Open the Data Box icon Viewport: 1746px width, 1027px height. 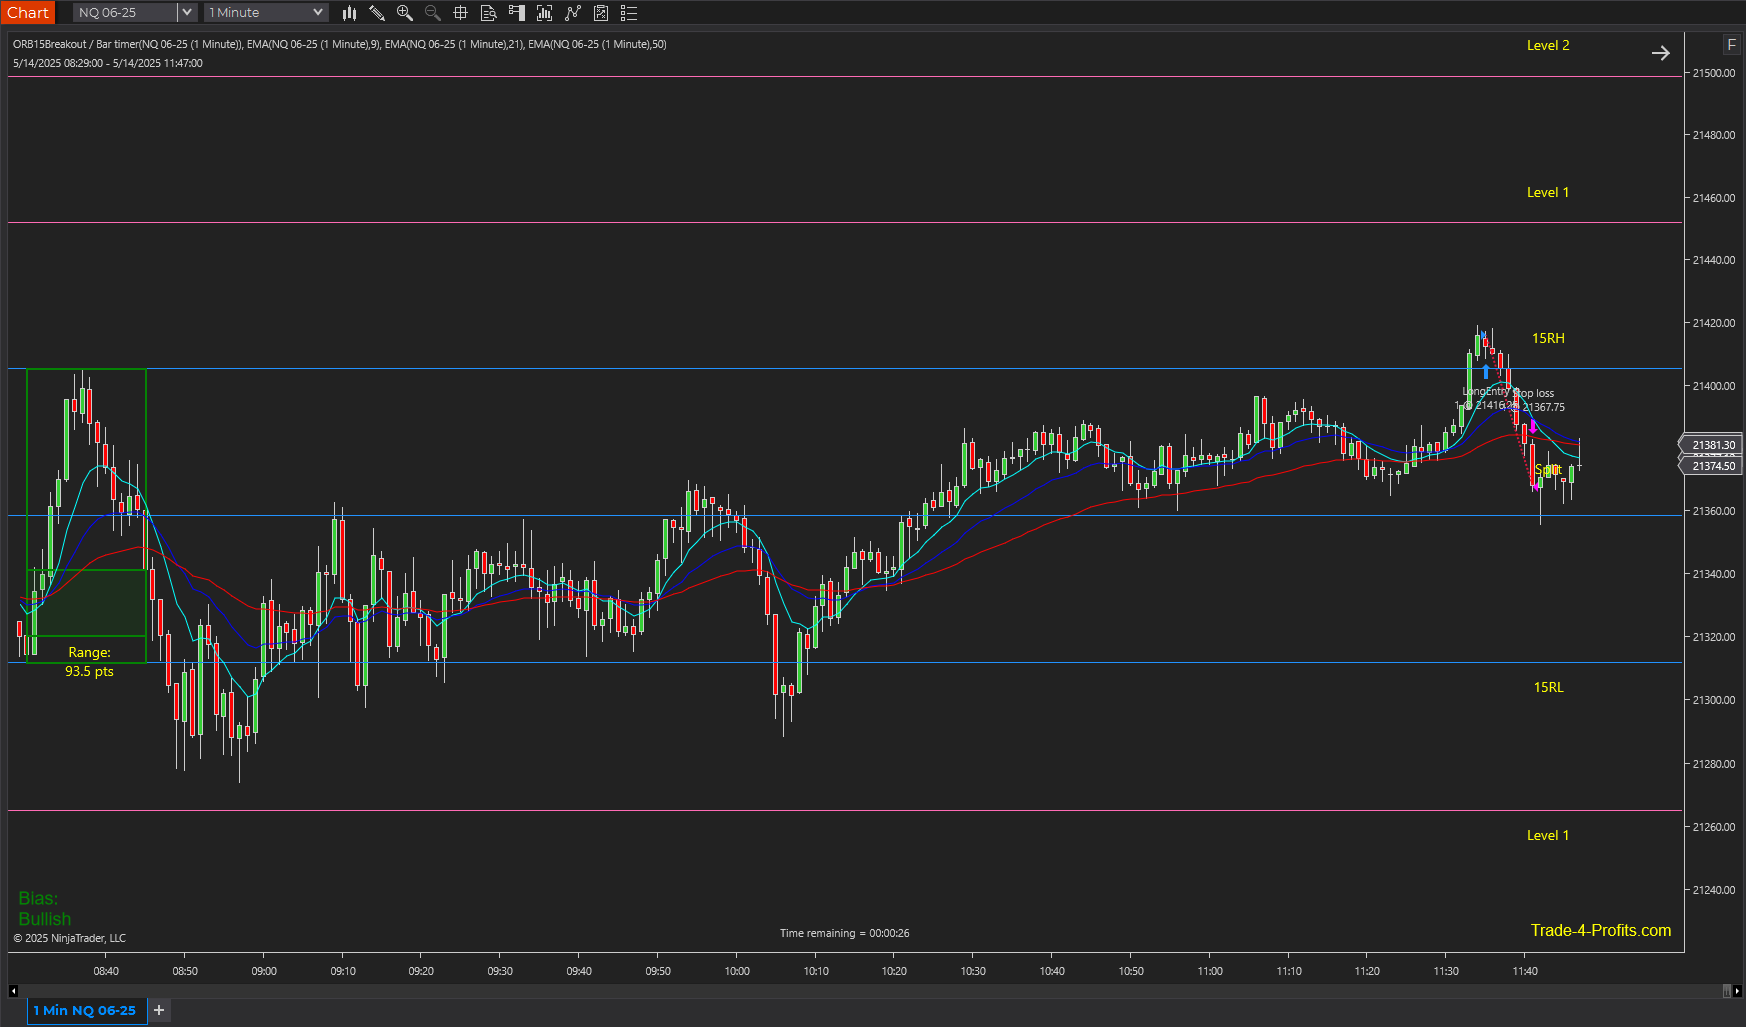tap(489, 13)
